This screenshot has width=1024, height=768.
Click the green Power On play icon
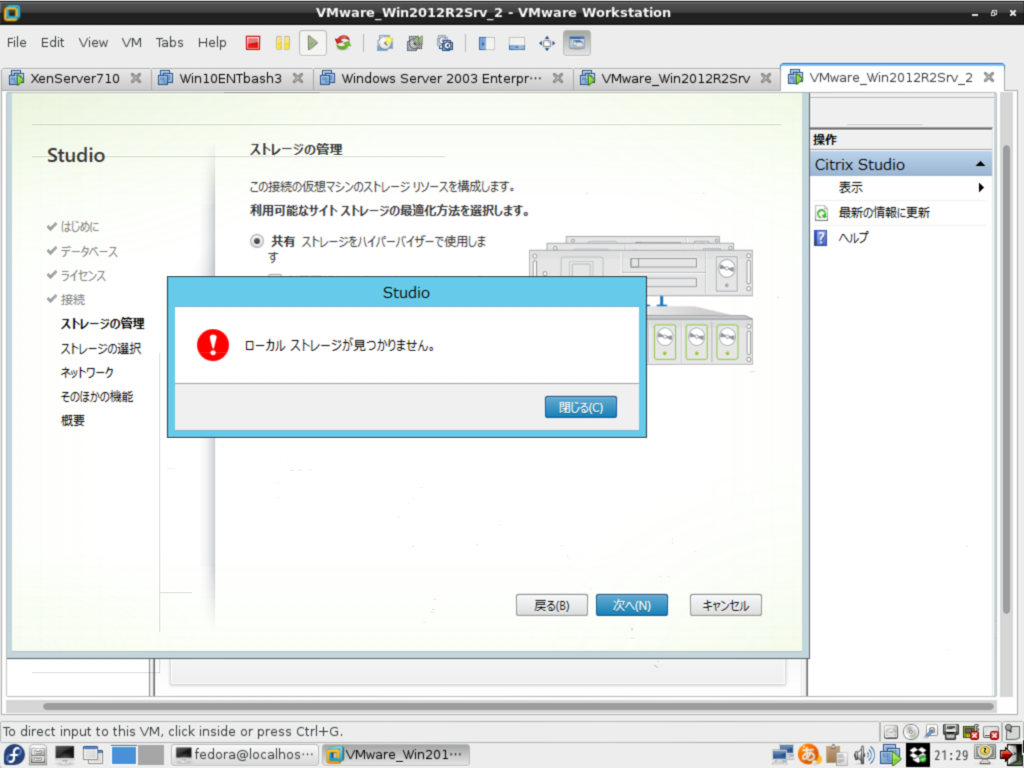tap(313, 43)
